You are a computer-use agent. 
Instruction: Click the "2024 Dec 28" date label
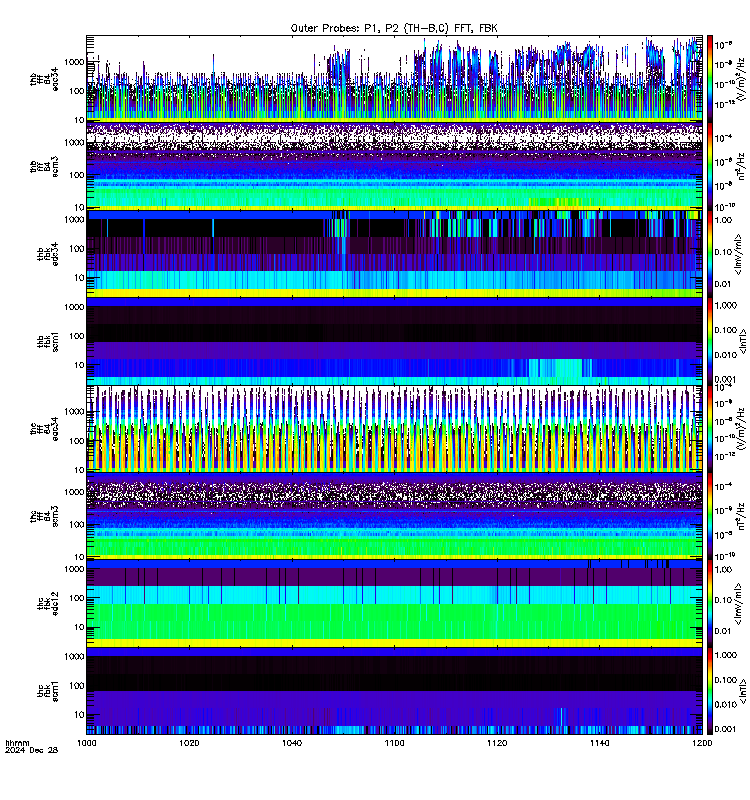pyautogui.click(x=31, y=751)
